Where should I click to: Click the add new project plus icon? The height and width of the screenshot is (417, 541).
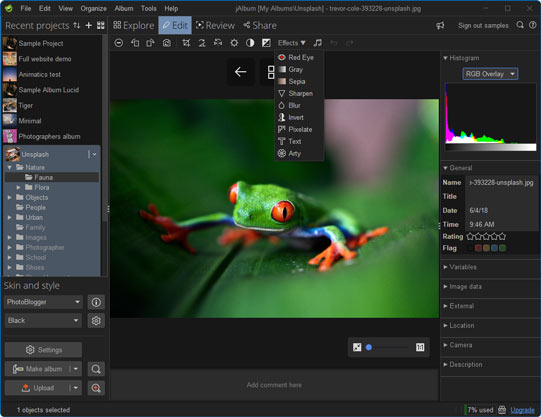click(89, 25)
